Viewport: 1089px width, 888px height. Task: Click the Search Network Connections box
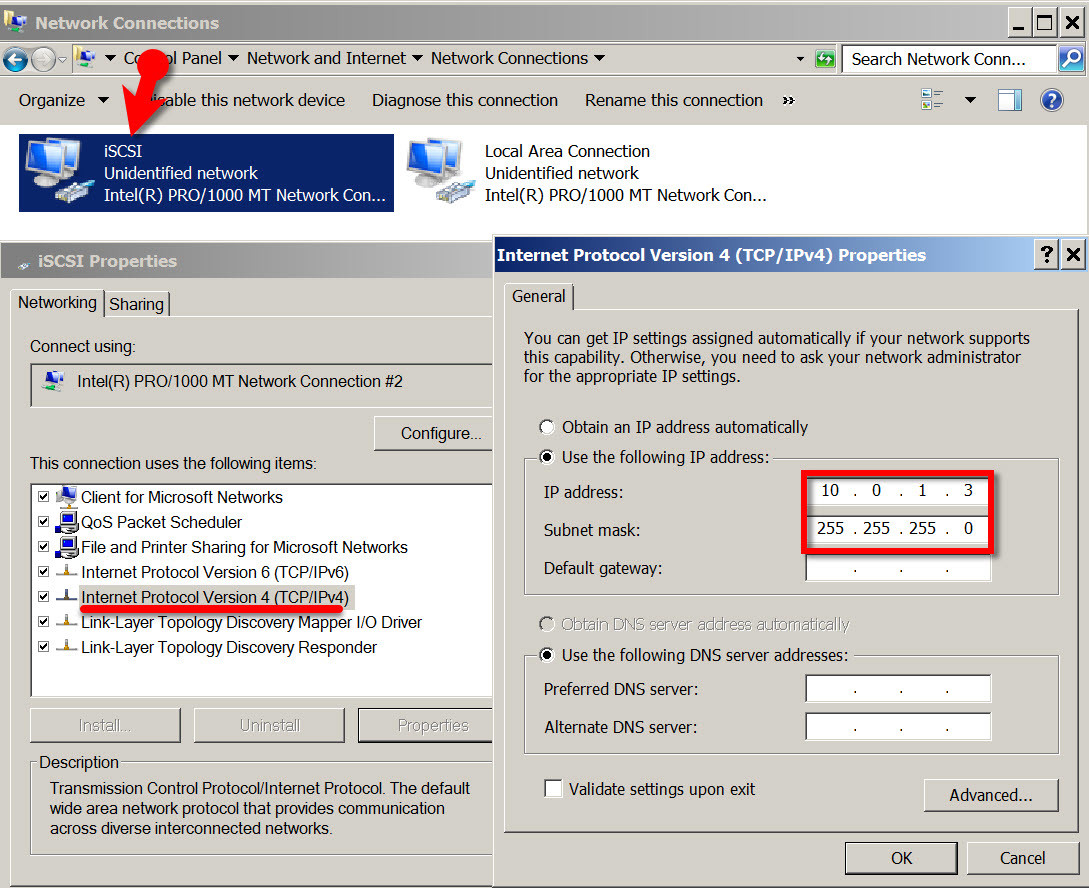[x=949, y=59]
